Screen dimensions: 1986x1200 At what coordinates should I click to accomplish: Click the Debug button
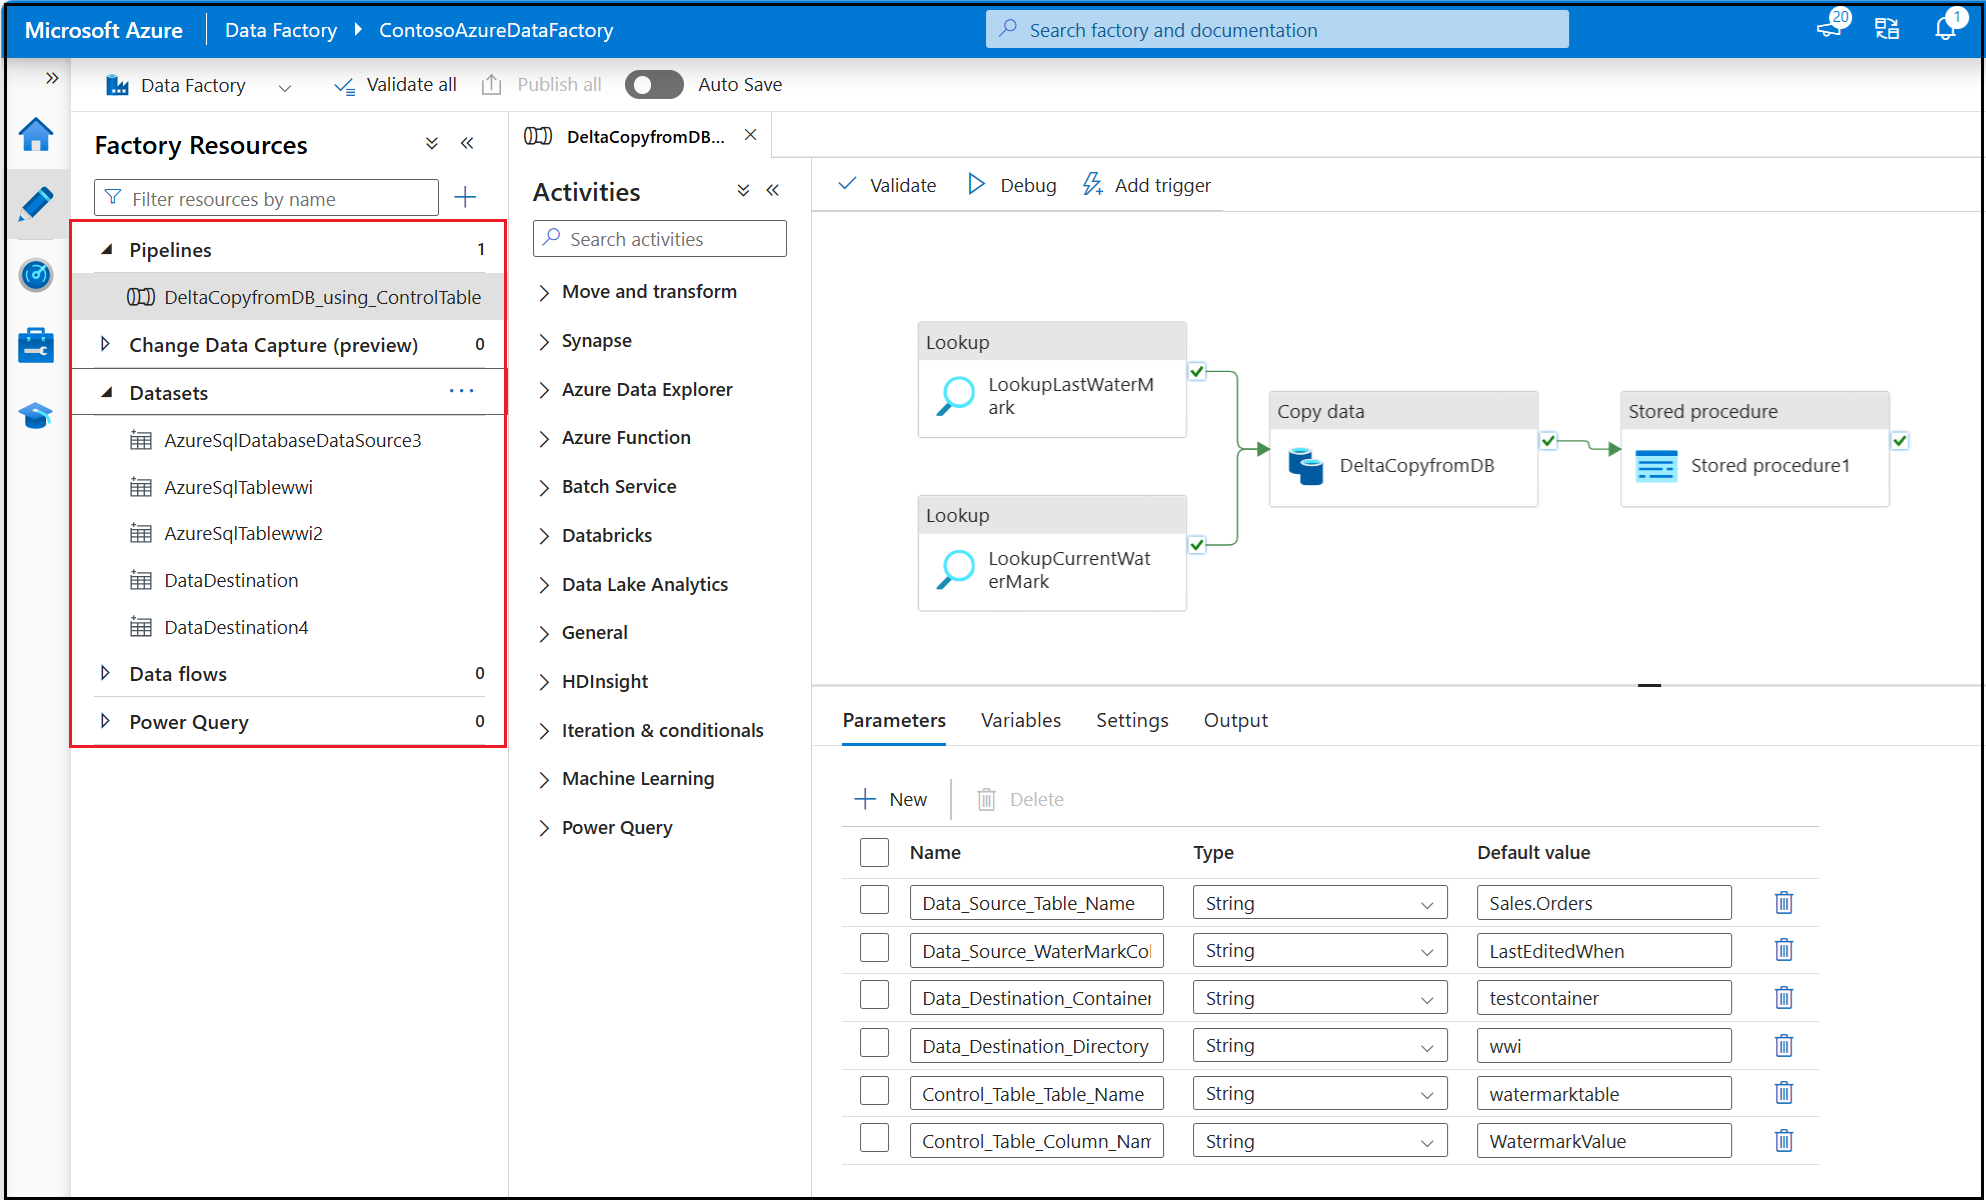click(1012, 185)
